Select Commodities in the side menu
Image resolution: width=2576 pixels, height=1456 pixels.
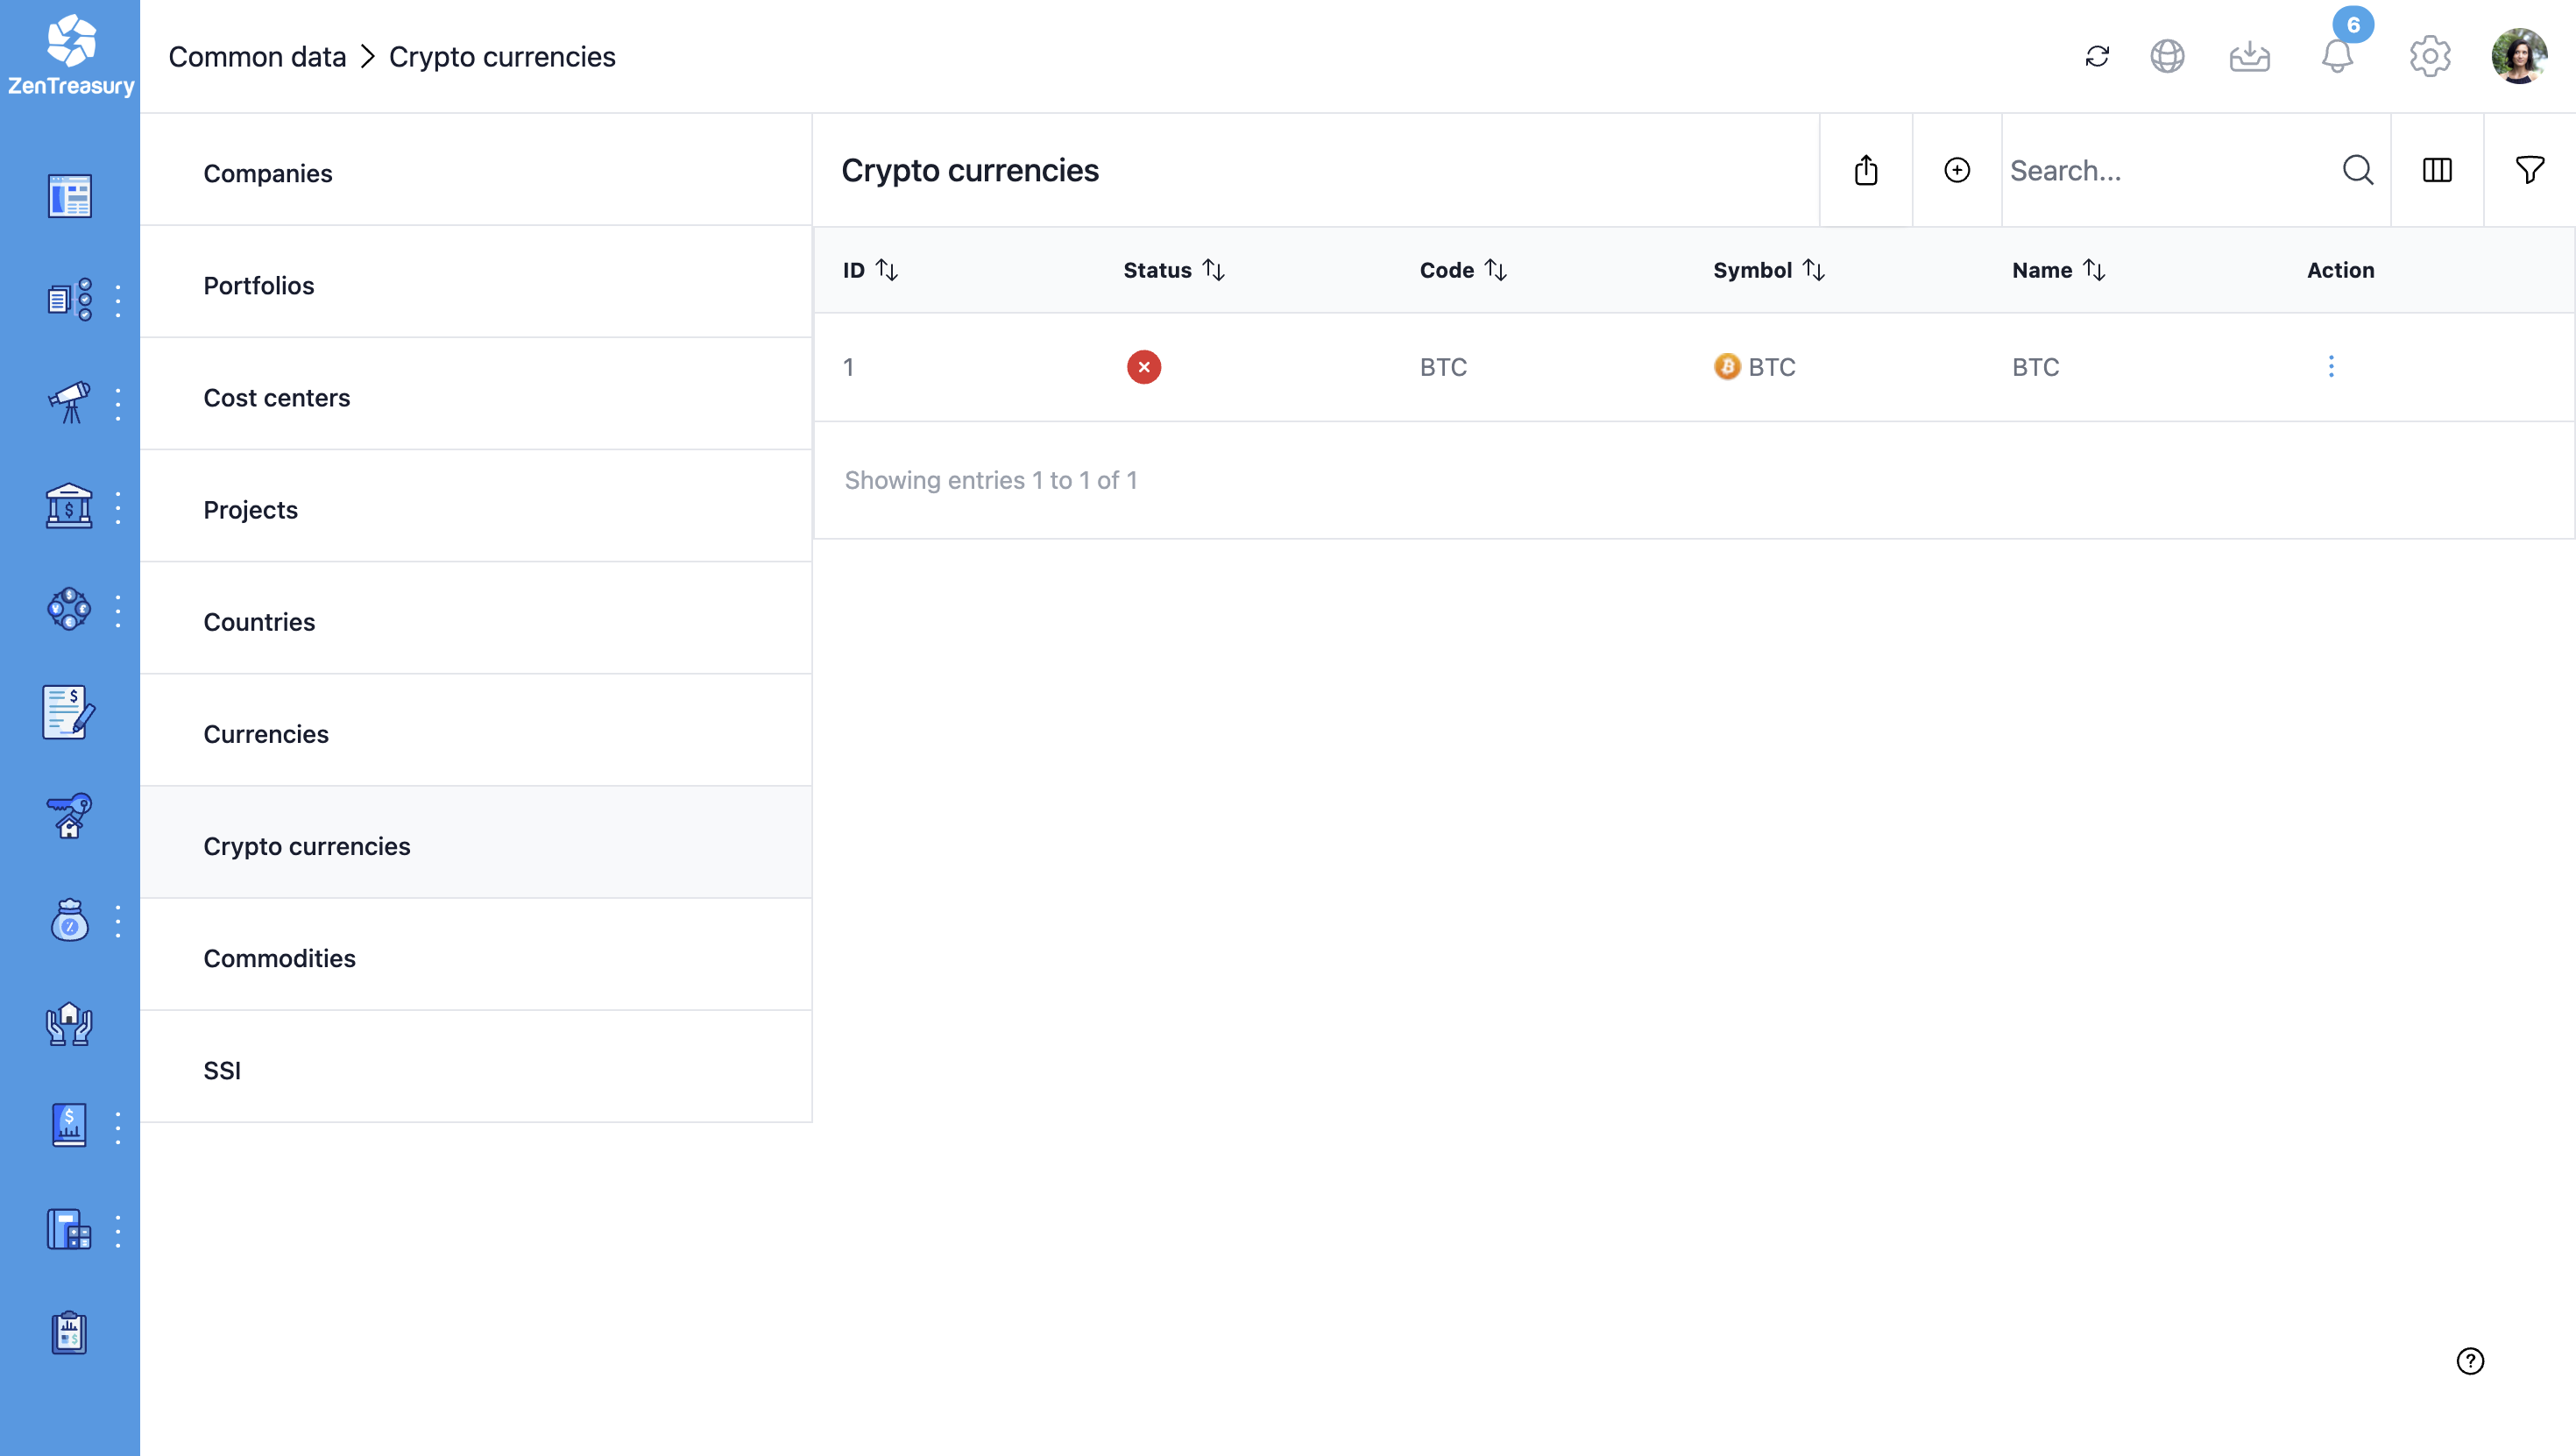point(279,957)
